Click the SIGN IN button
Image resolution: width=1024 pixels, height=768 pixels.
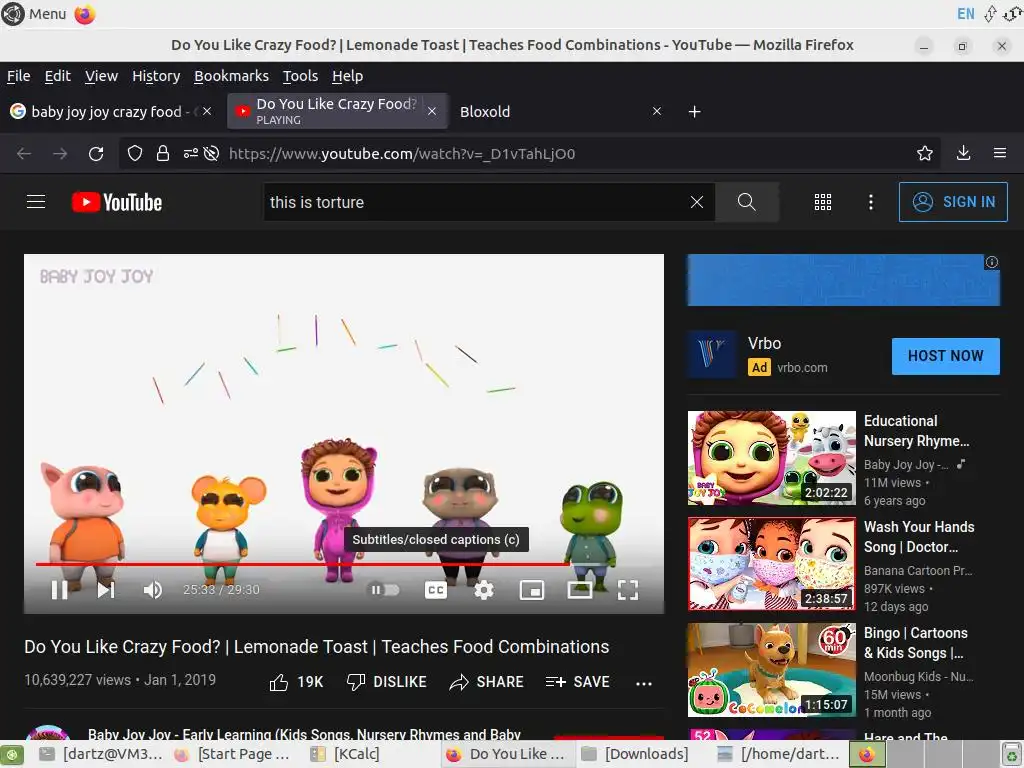953,202
